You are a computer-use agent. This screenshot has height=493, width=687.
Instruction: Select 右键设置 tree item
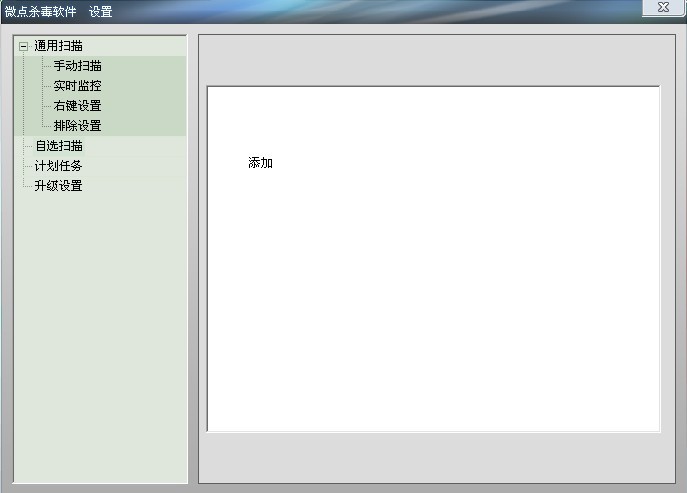tap(78, 106)
